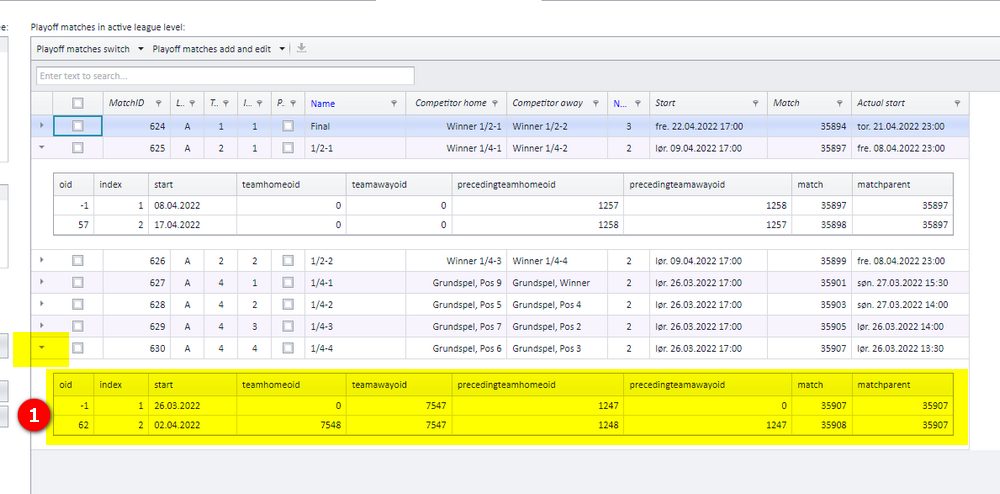Screen dimensions: 1000x494
Task: Select start date 02.04.2022 in subtable
Action: coord(193,425)
